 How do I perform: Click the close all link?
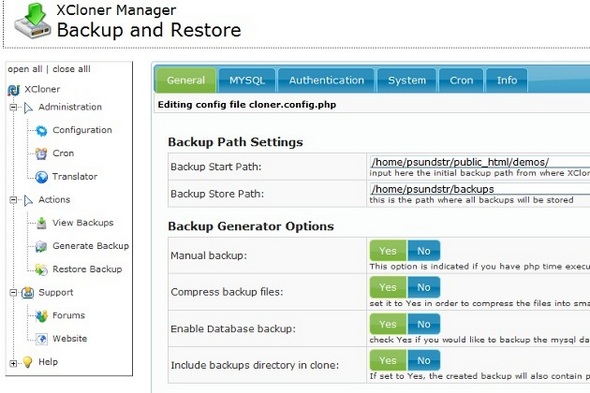(71, 69)
